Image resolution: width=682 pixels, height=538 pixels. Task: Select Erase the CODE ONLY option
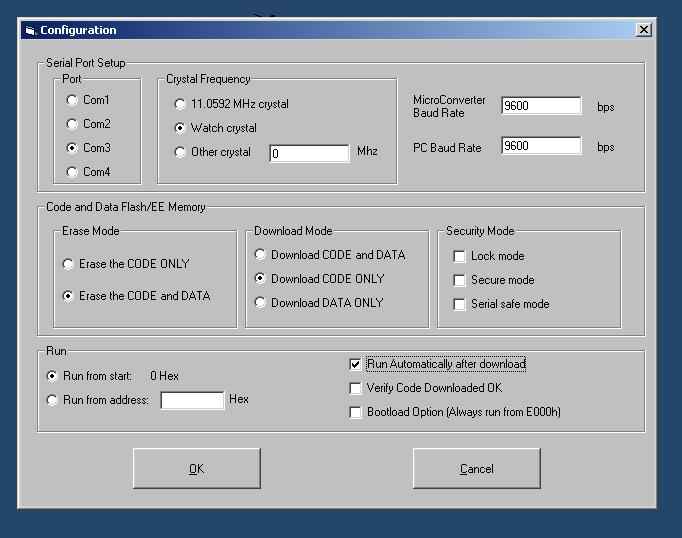click(68, 264)
